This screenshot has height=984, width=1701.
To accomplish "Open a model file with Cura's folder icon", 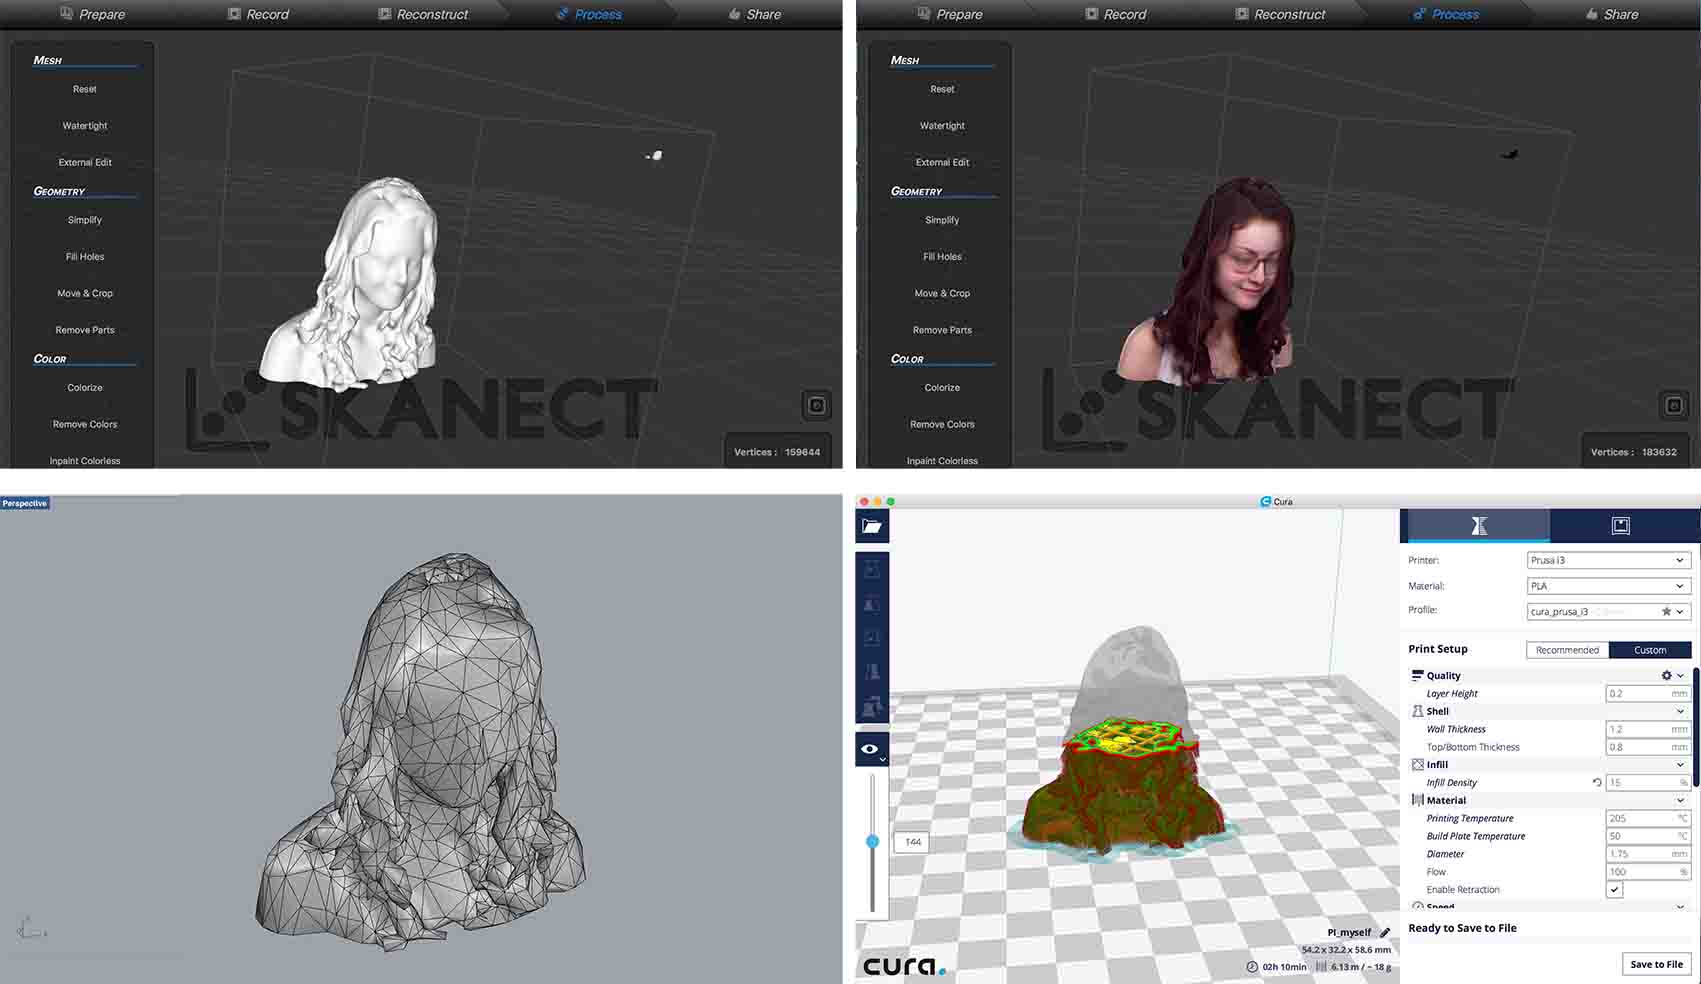I will (872, 526).
